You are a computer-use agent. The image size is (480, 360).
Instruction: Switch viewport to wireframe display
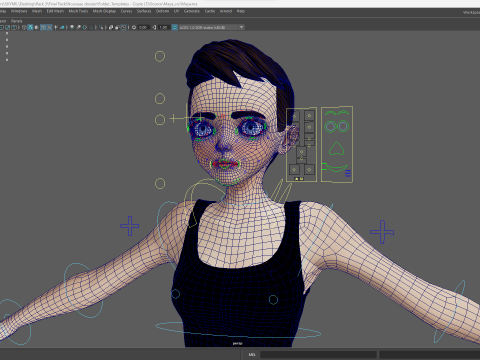(24, 27)
